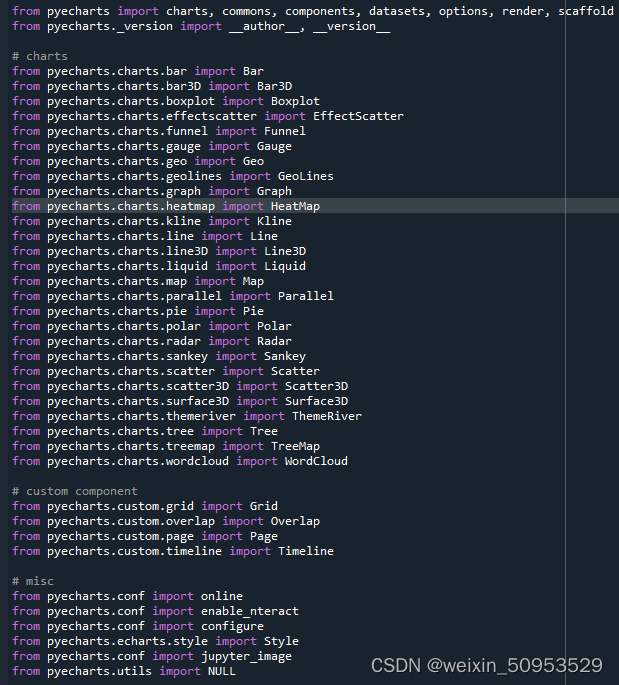This screenshot has height=685, width=619.
Task: Click the 'Line3D' class name
Action: coord(285,251)
